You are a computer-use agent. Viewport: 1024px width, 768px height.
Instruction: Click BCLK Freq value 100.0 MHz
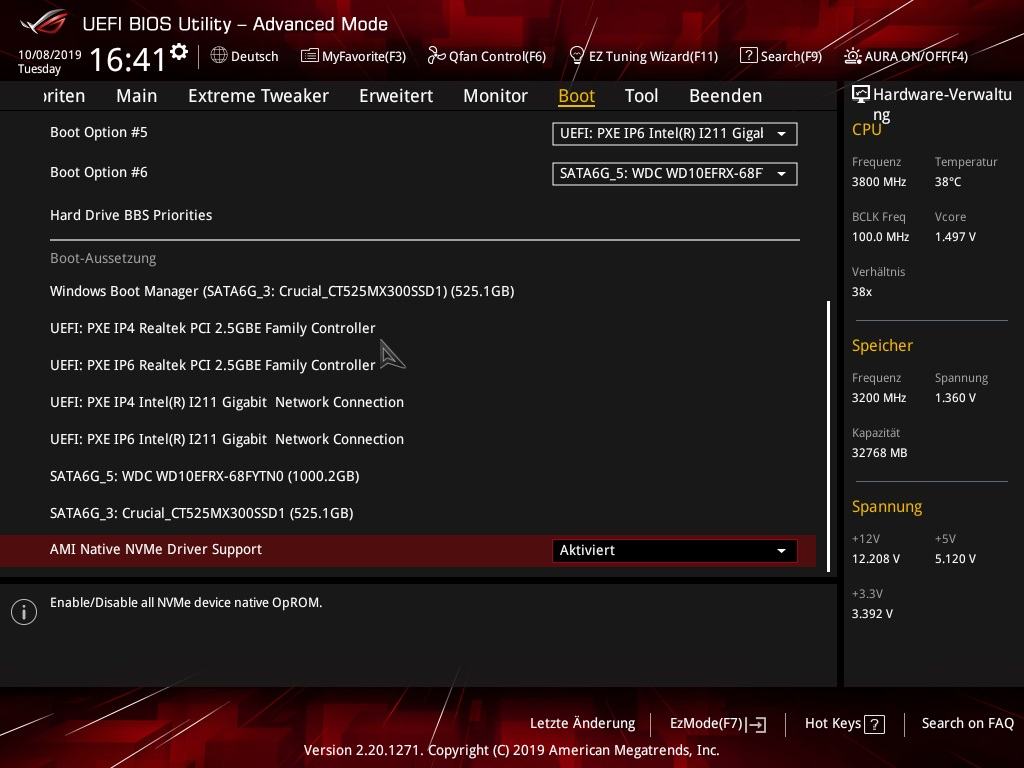pos(880,237)
